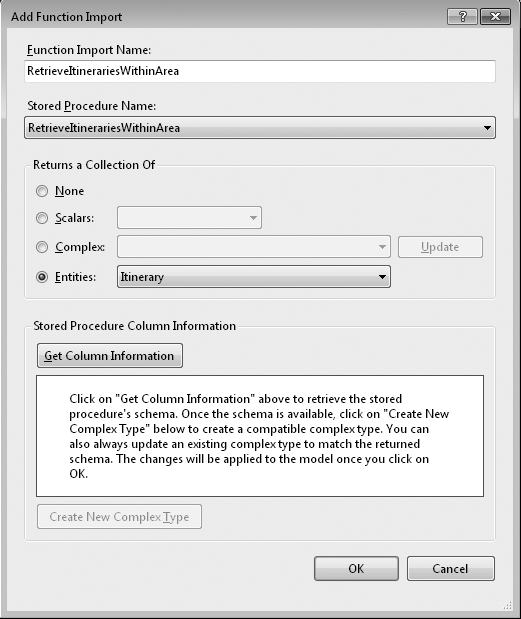This screenshot has width=521, height=619.
Task: Open the Scalars type dropdown
Action: [189, 218]
